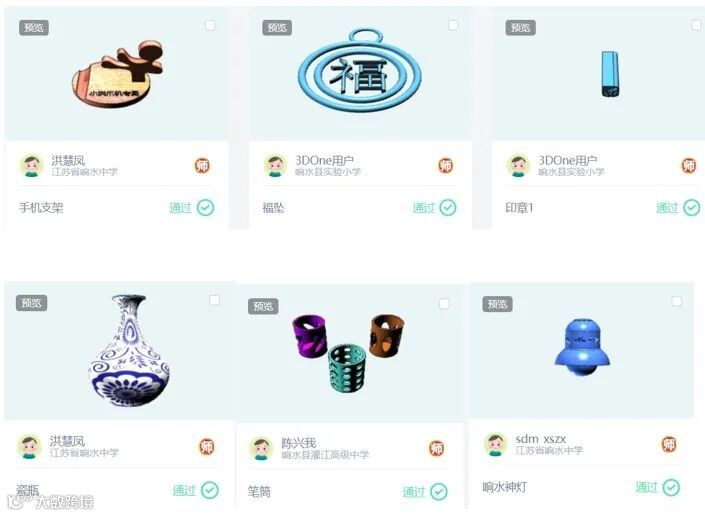Click 陈兴我 user avatar
This screenshot has width=705, height=516.
point(261,448)
